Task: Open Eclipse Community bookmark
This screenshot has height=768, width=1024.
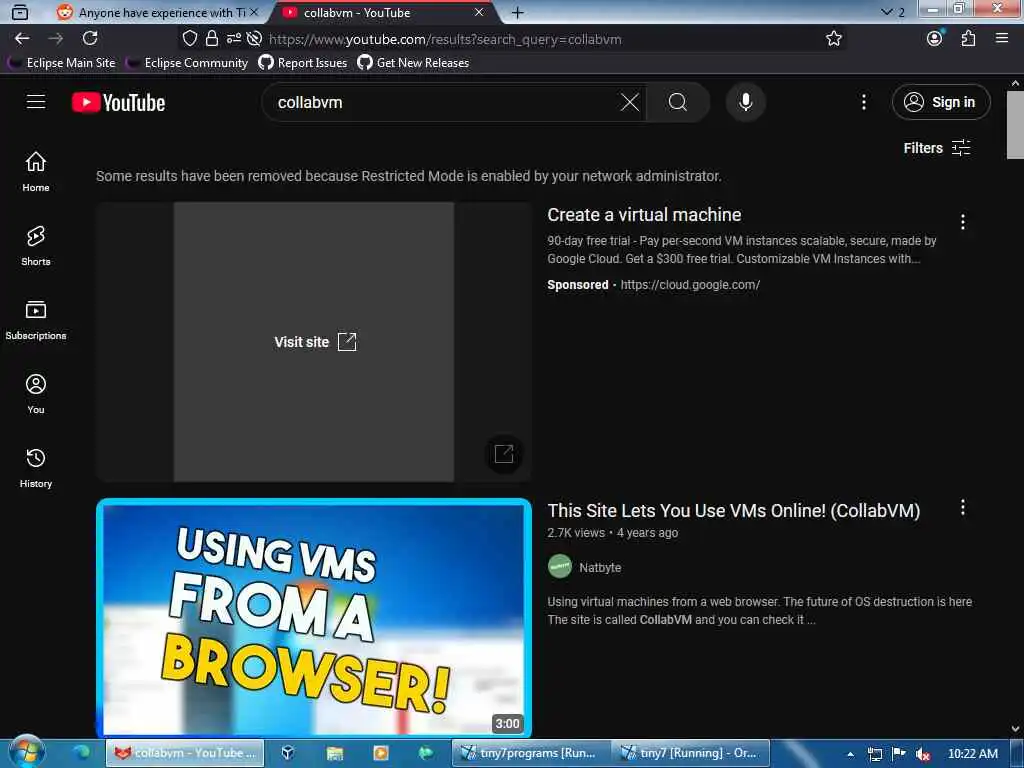Action: point(188,63)
